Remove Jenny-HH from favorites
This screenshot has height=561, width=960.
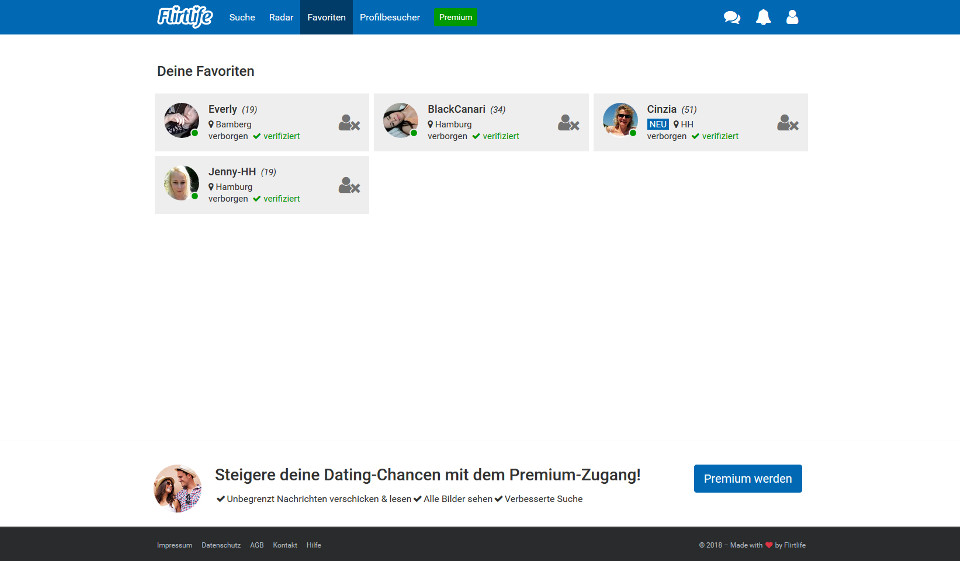349,185
